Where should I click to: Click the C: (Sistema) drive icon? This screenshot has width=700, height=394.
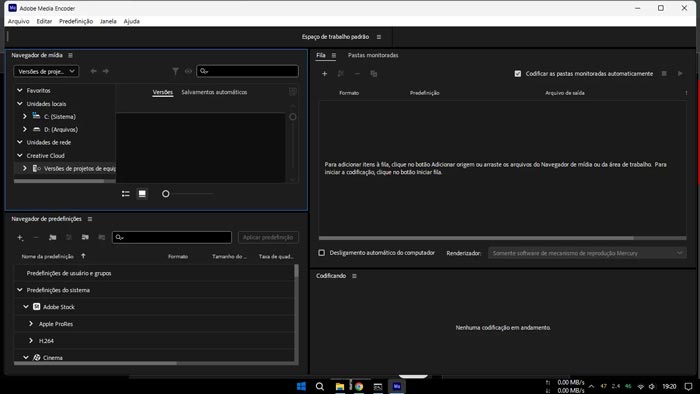click(36, 116)
